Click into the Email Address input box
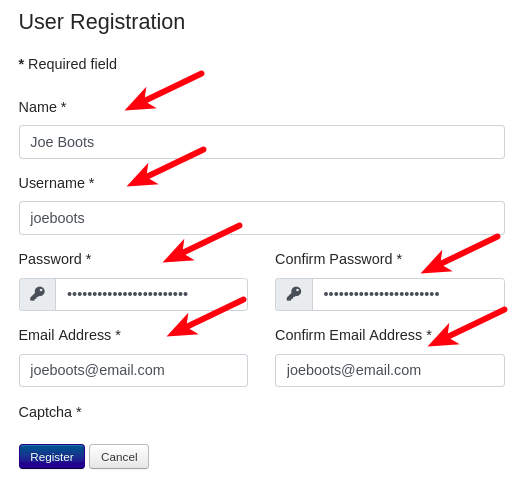This screenshot has width=523, height=482. coord(133,371)
